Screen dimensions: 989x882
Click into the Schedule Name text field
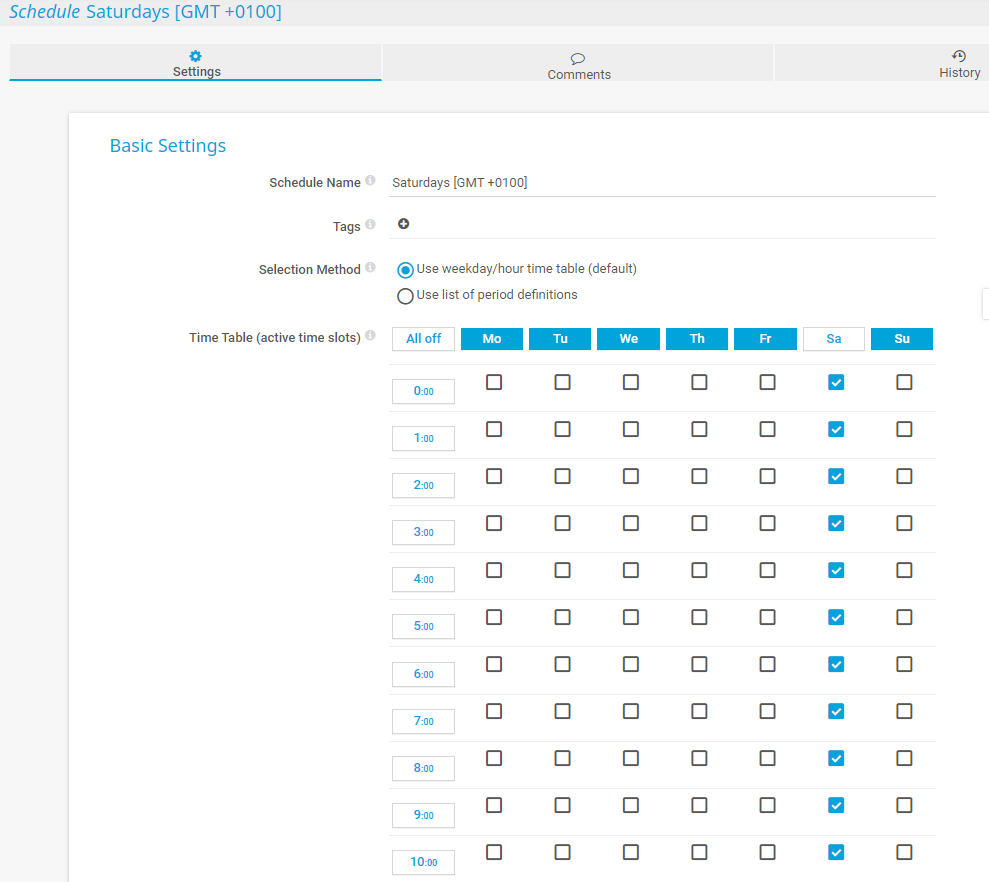tap(662, 183)
